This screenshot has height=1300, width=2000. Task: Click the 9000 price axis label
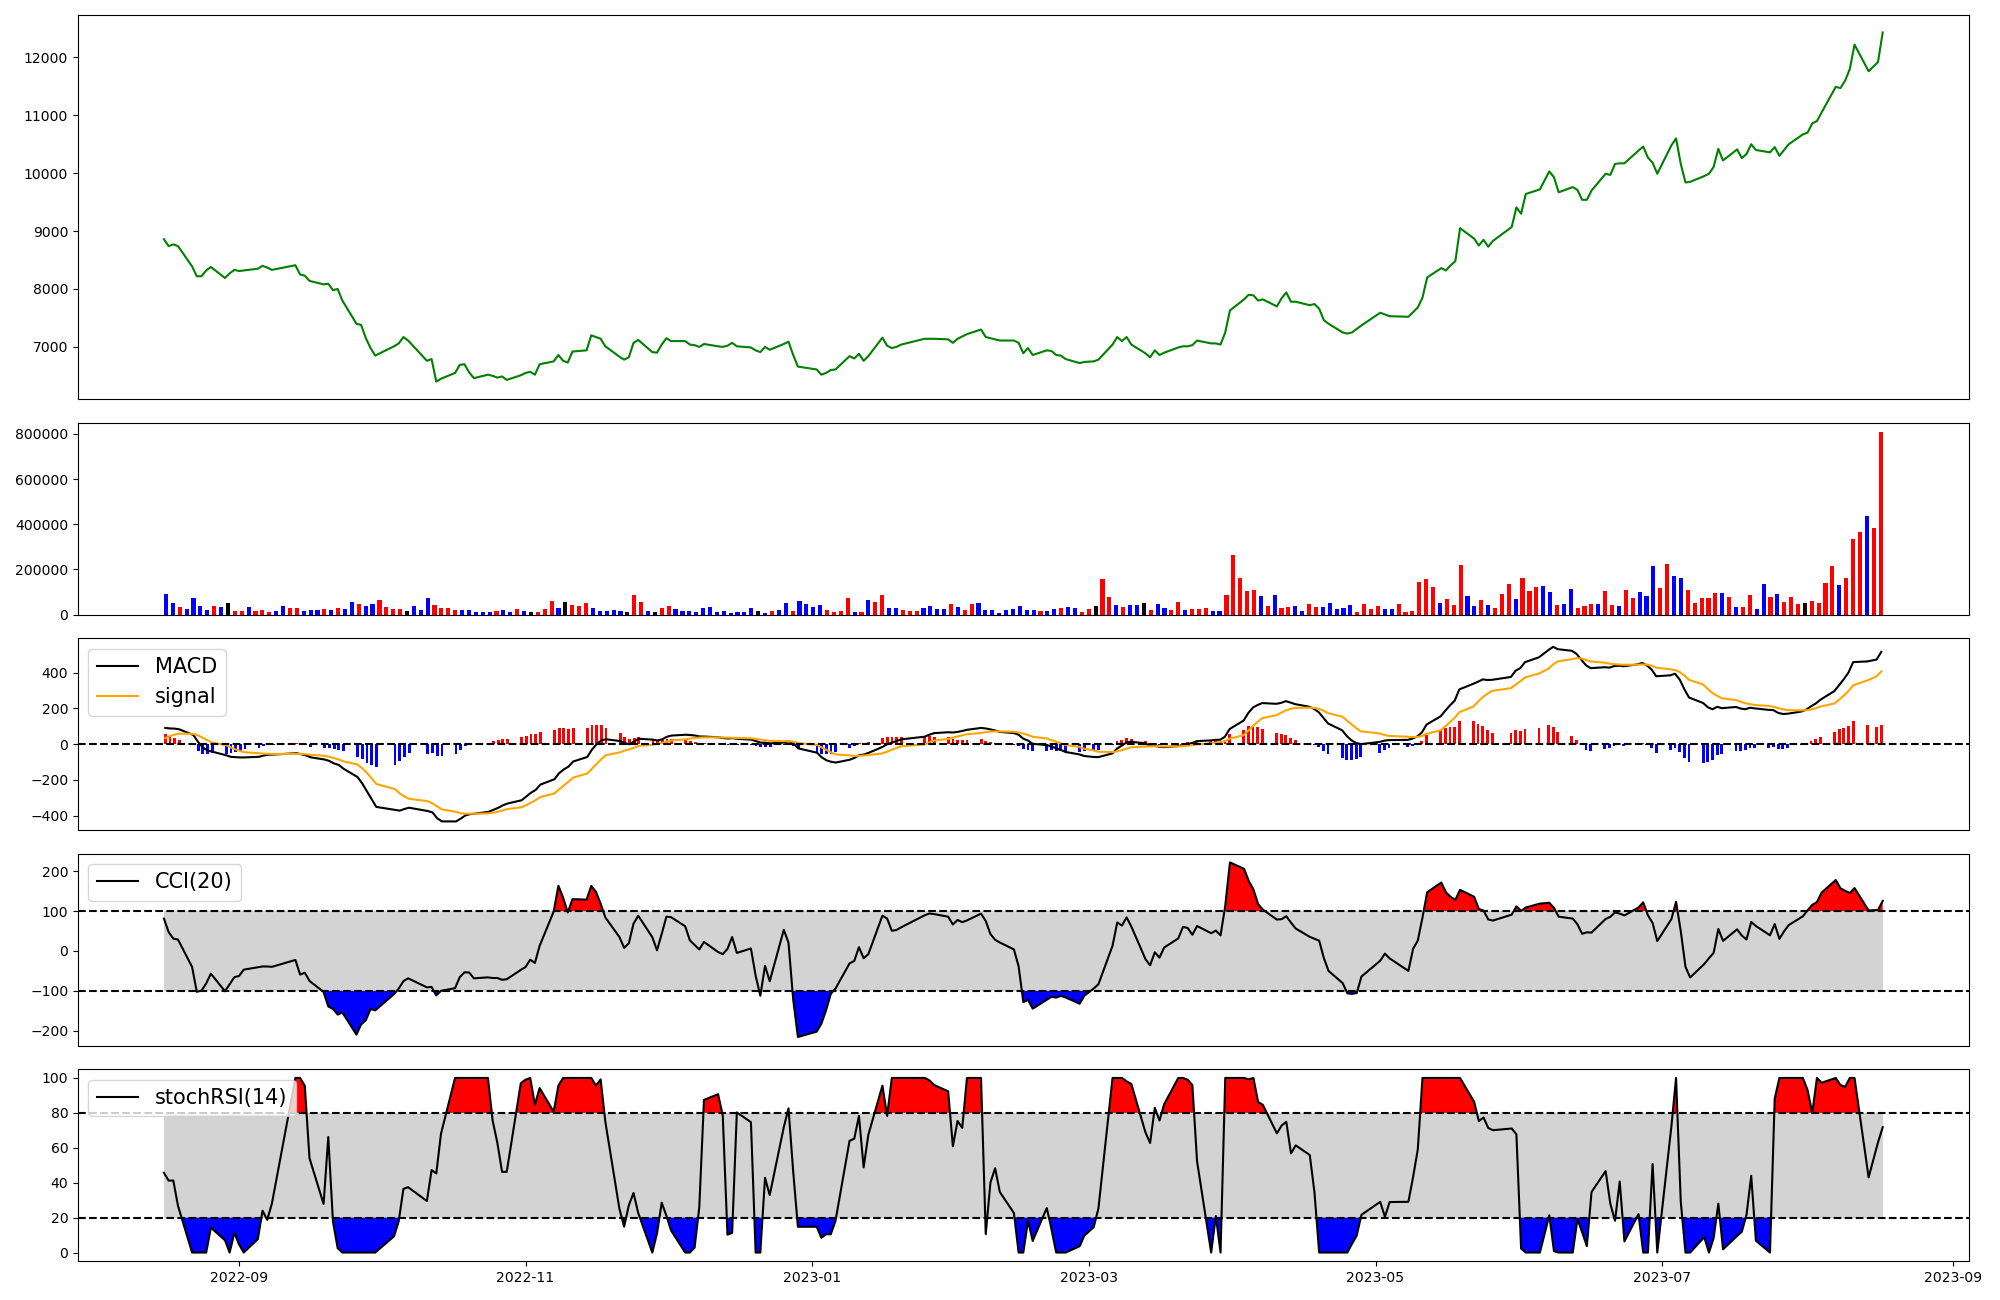click(x=49, y=232)
